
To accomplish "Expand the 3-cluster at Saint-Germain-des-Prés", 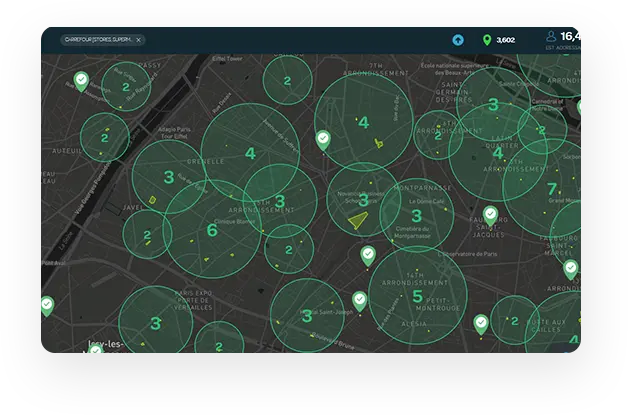I will [x=493, y=105].
